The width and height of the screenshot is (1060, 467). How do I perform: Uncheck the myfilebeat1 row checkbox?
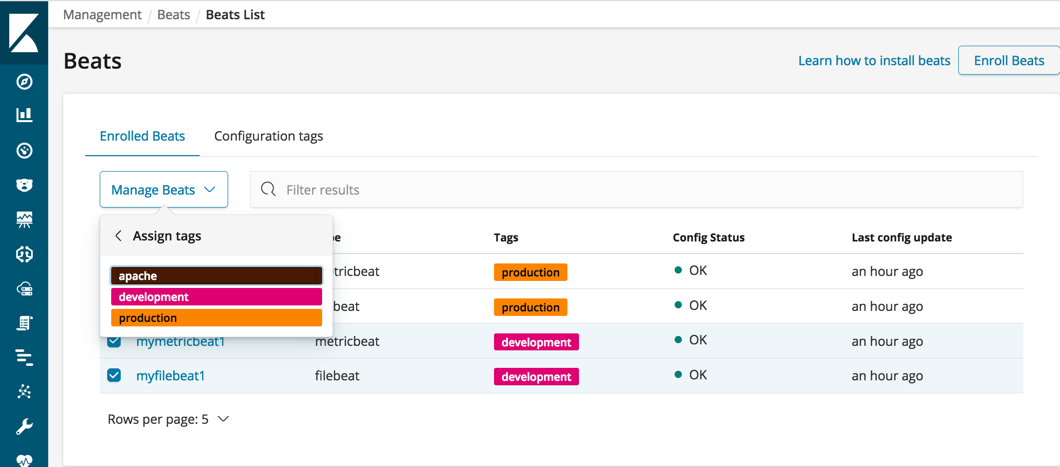click(x=114, y=376)
